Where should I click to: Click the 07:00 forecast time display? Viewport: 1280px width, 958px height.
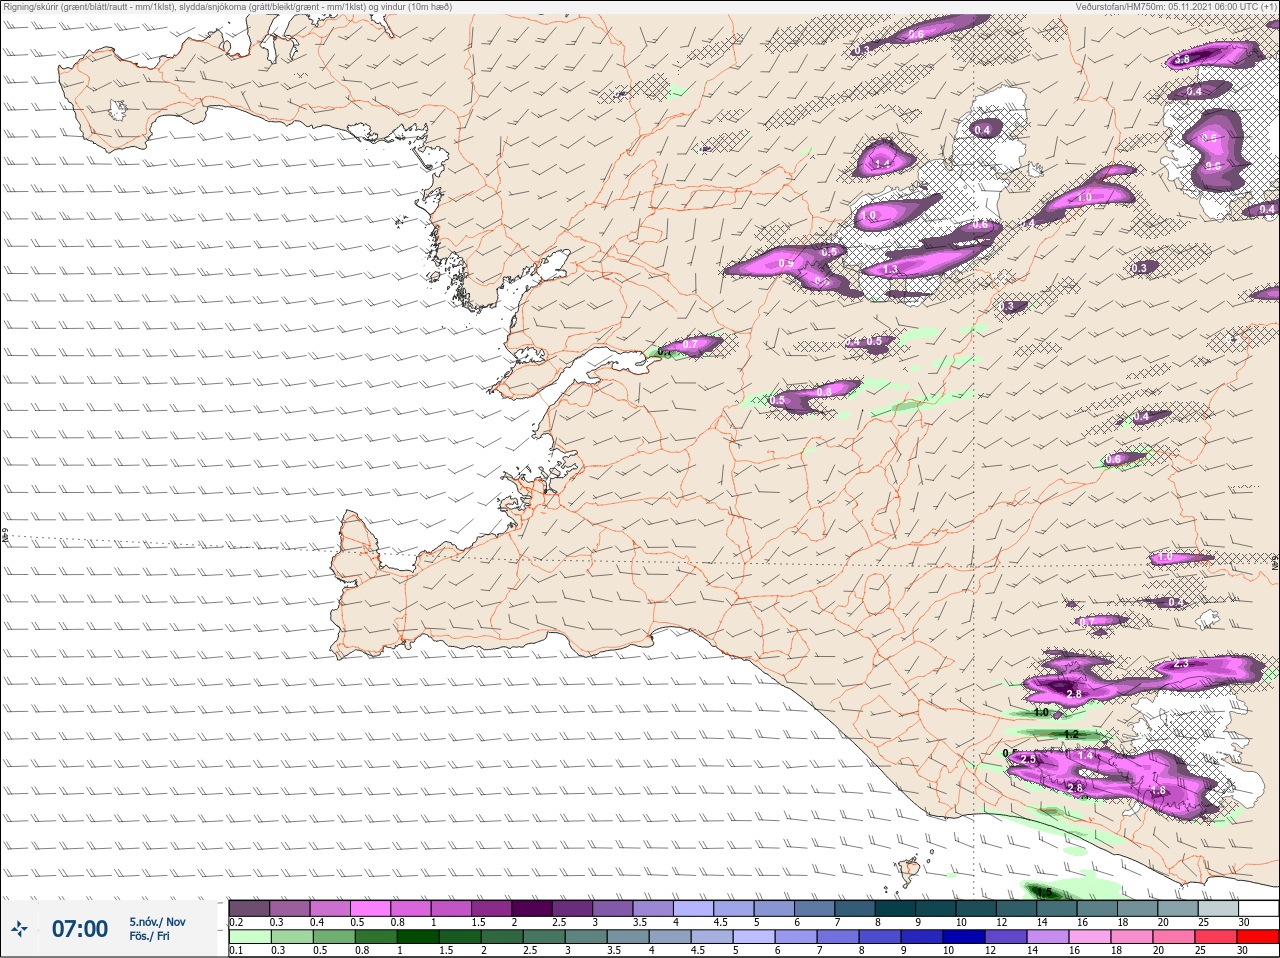[x=80, y=929]
